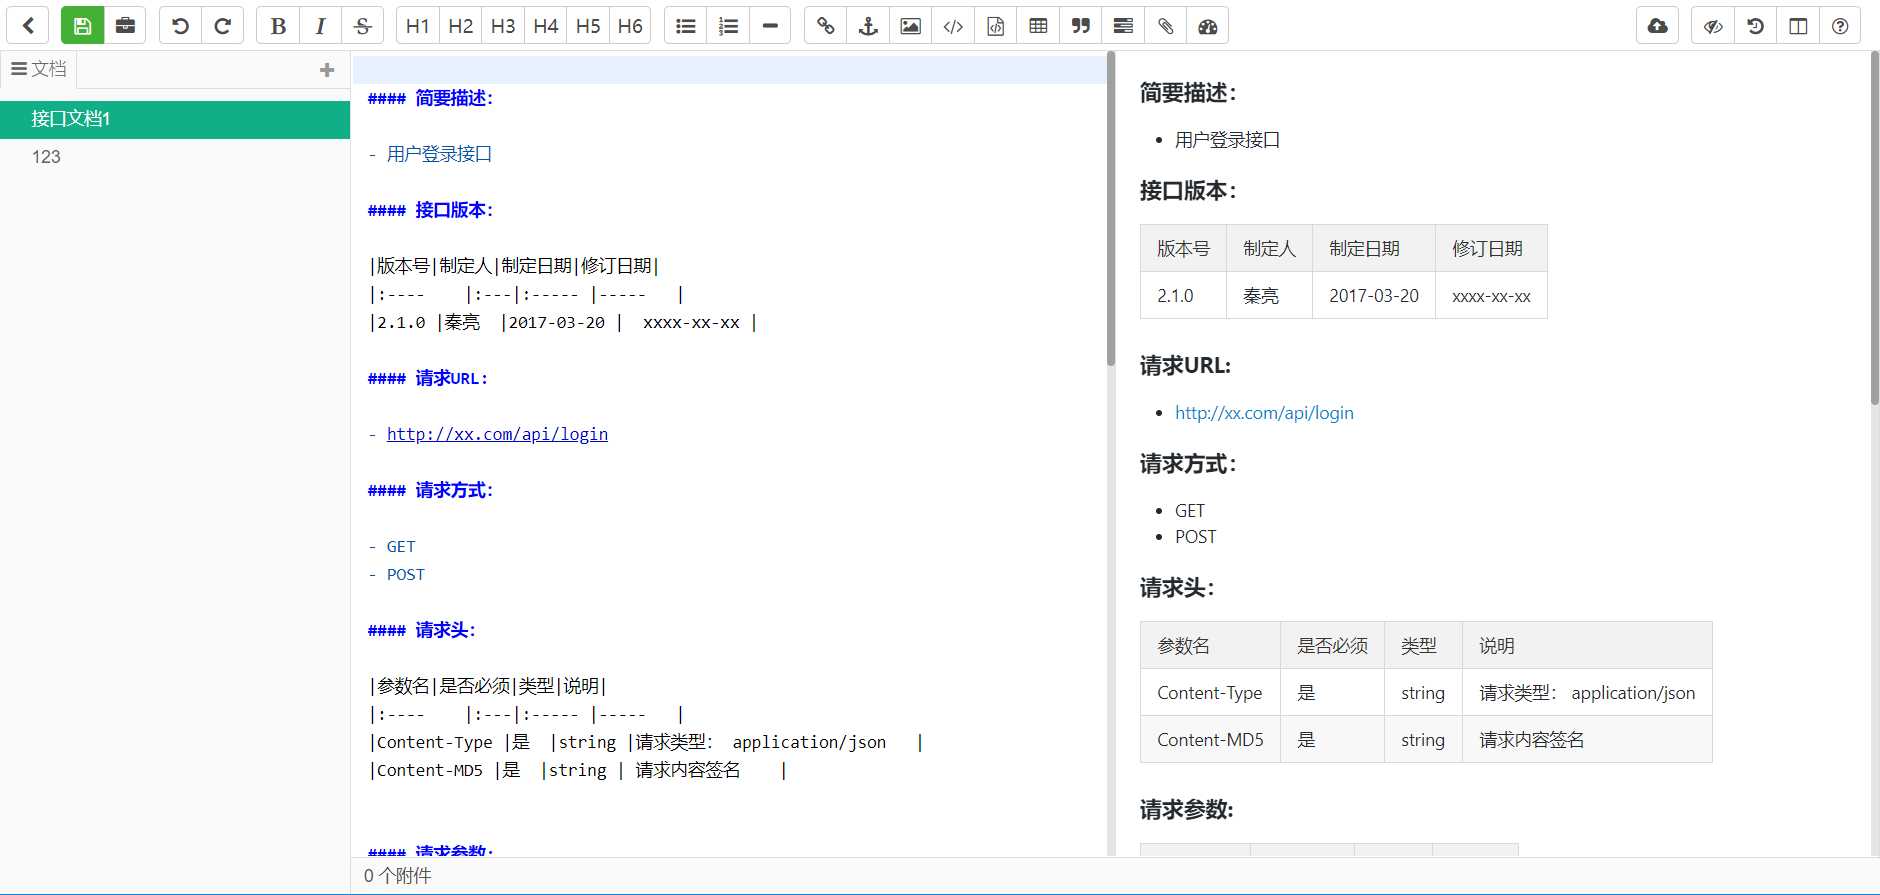The image size is (1880, 895).
Task: Add a new document with plus icon
Action: pyautogui.click(x=327, y=70)
